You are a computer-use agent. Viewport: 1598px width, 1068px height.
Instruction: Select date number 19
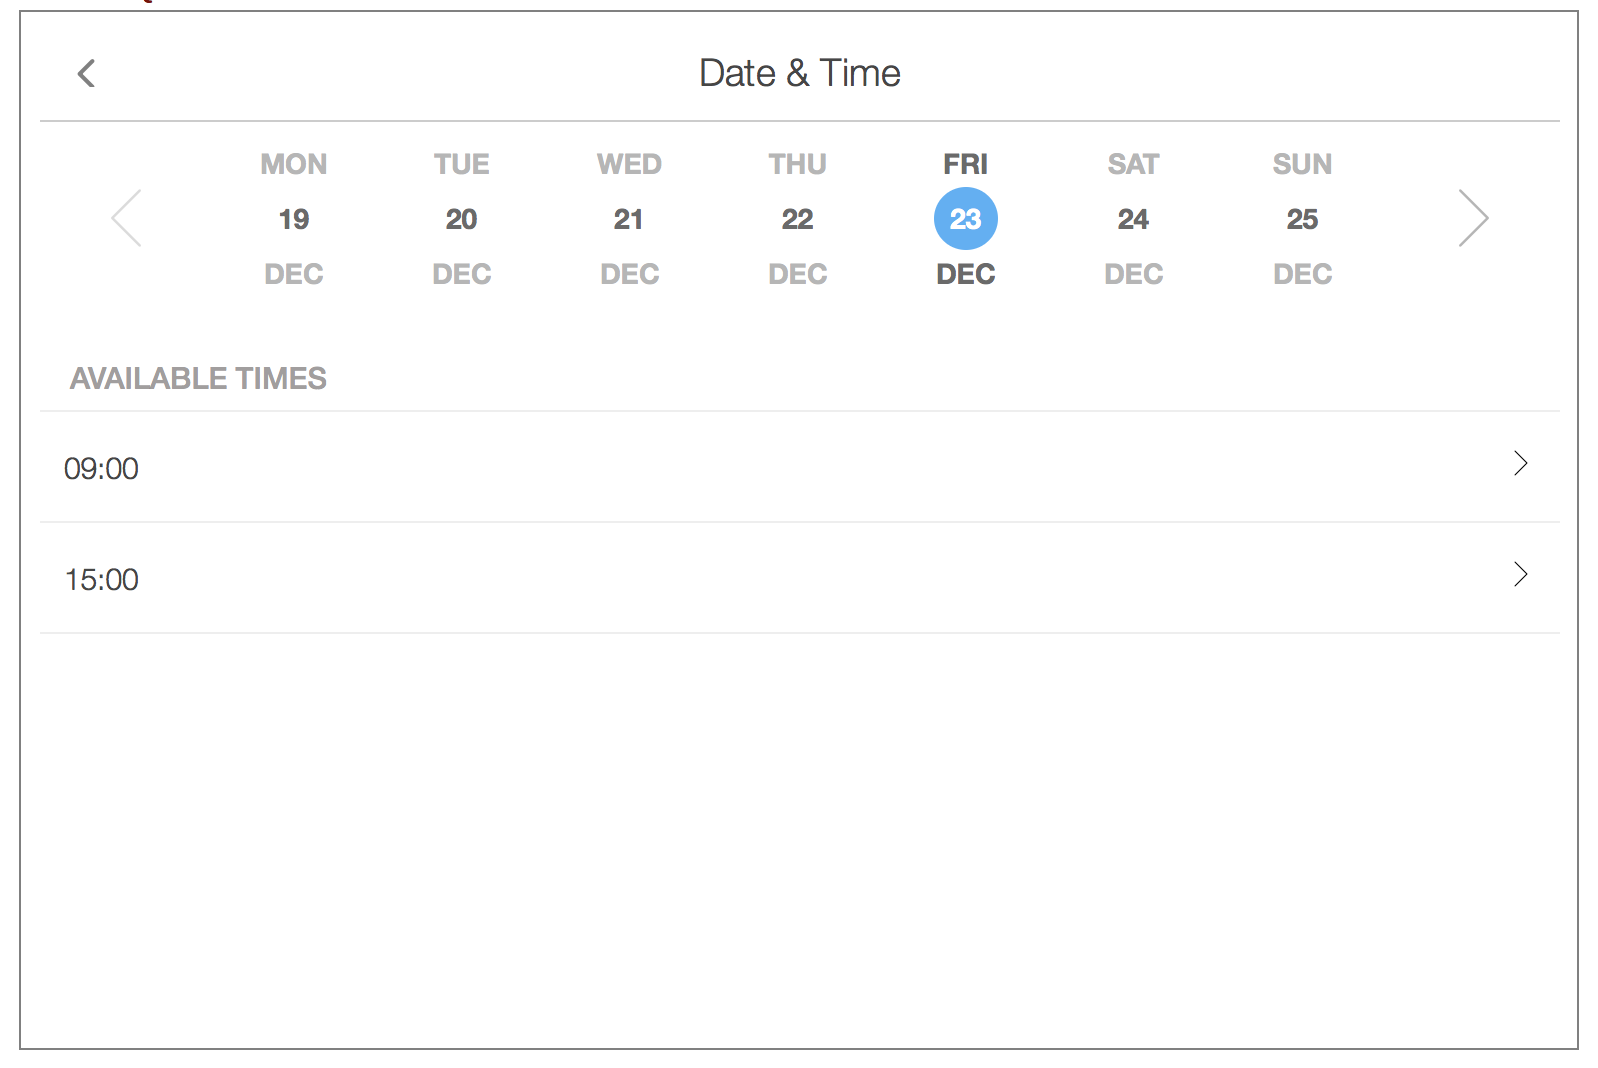point(294,219)
